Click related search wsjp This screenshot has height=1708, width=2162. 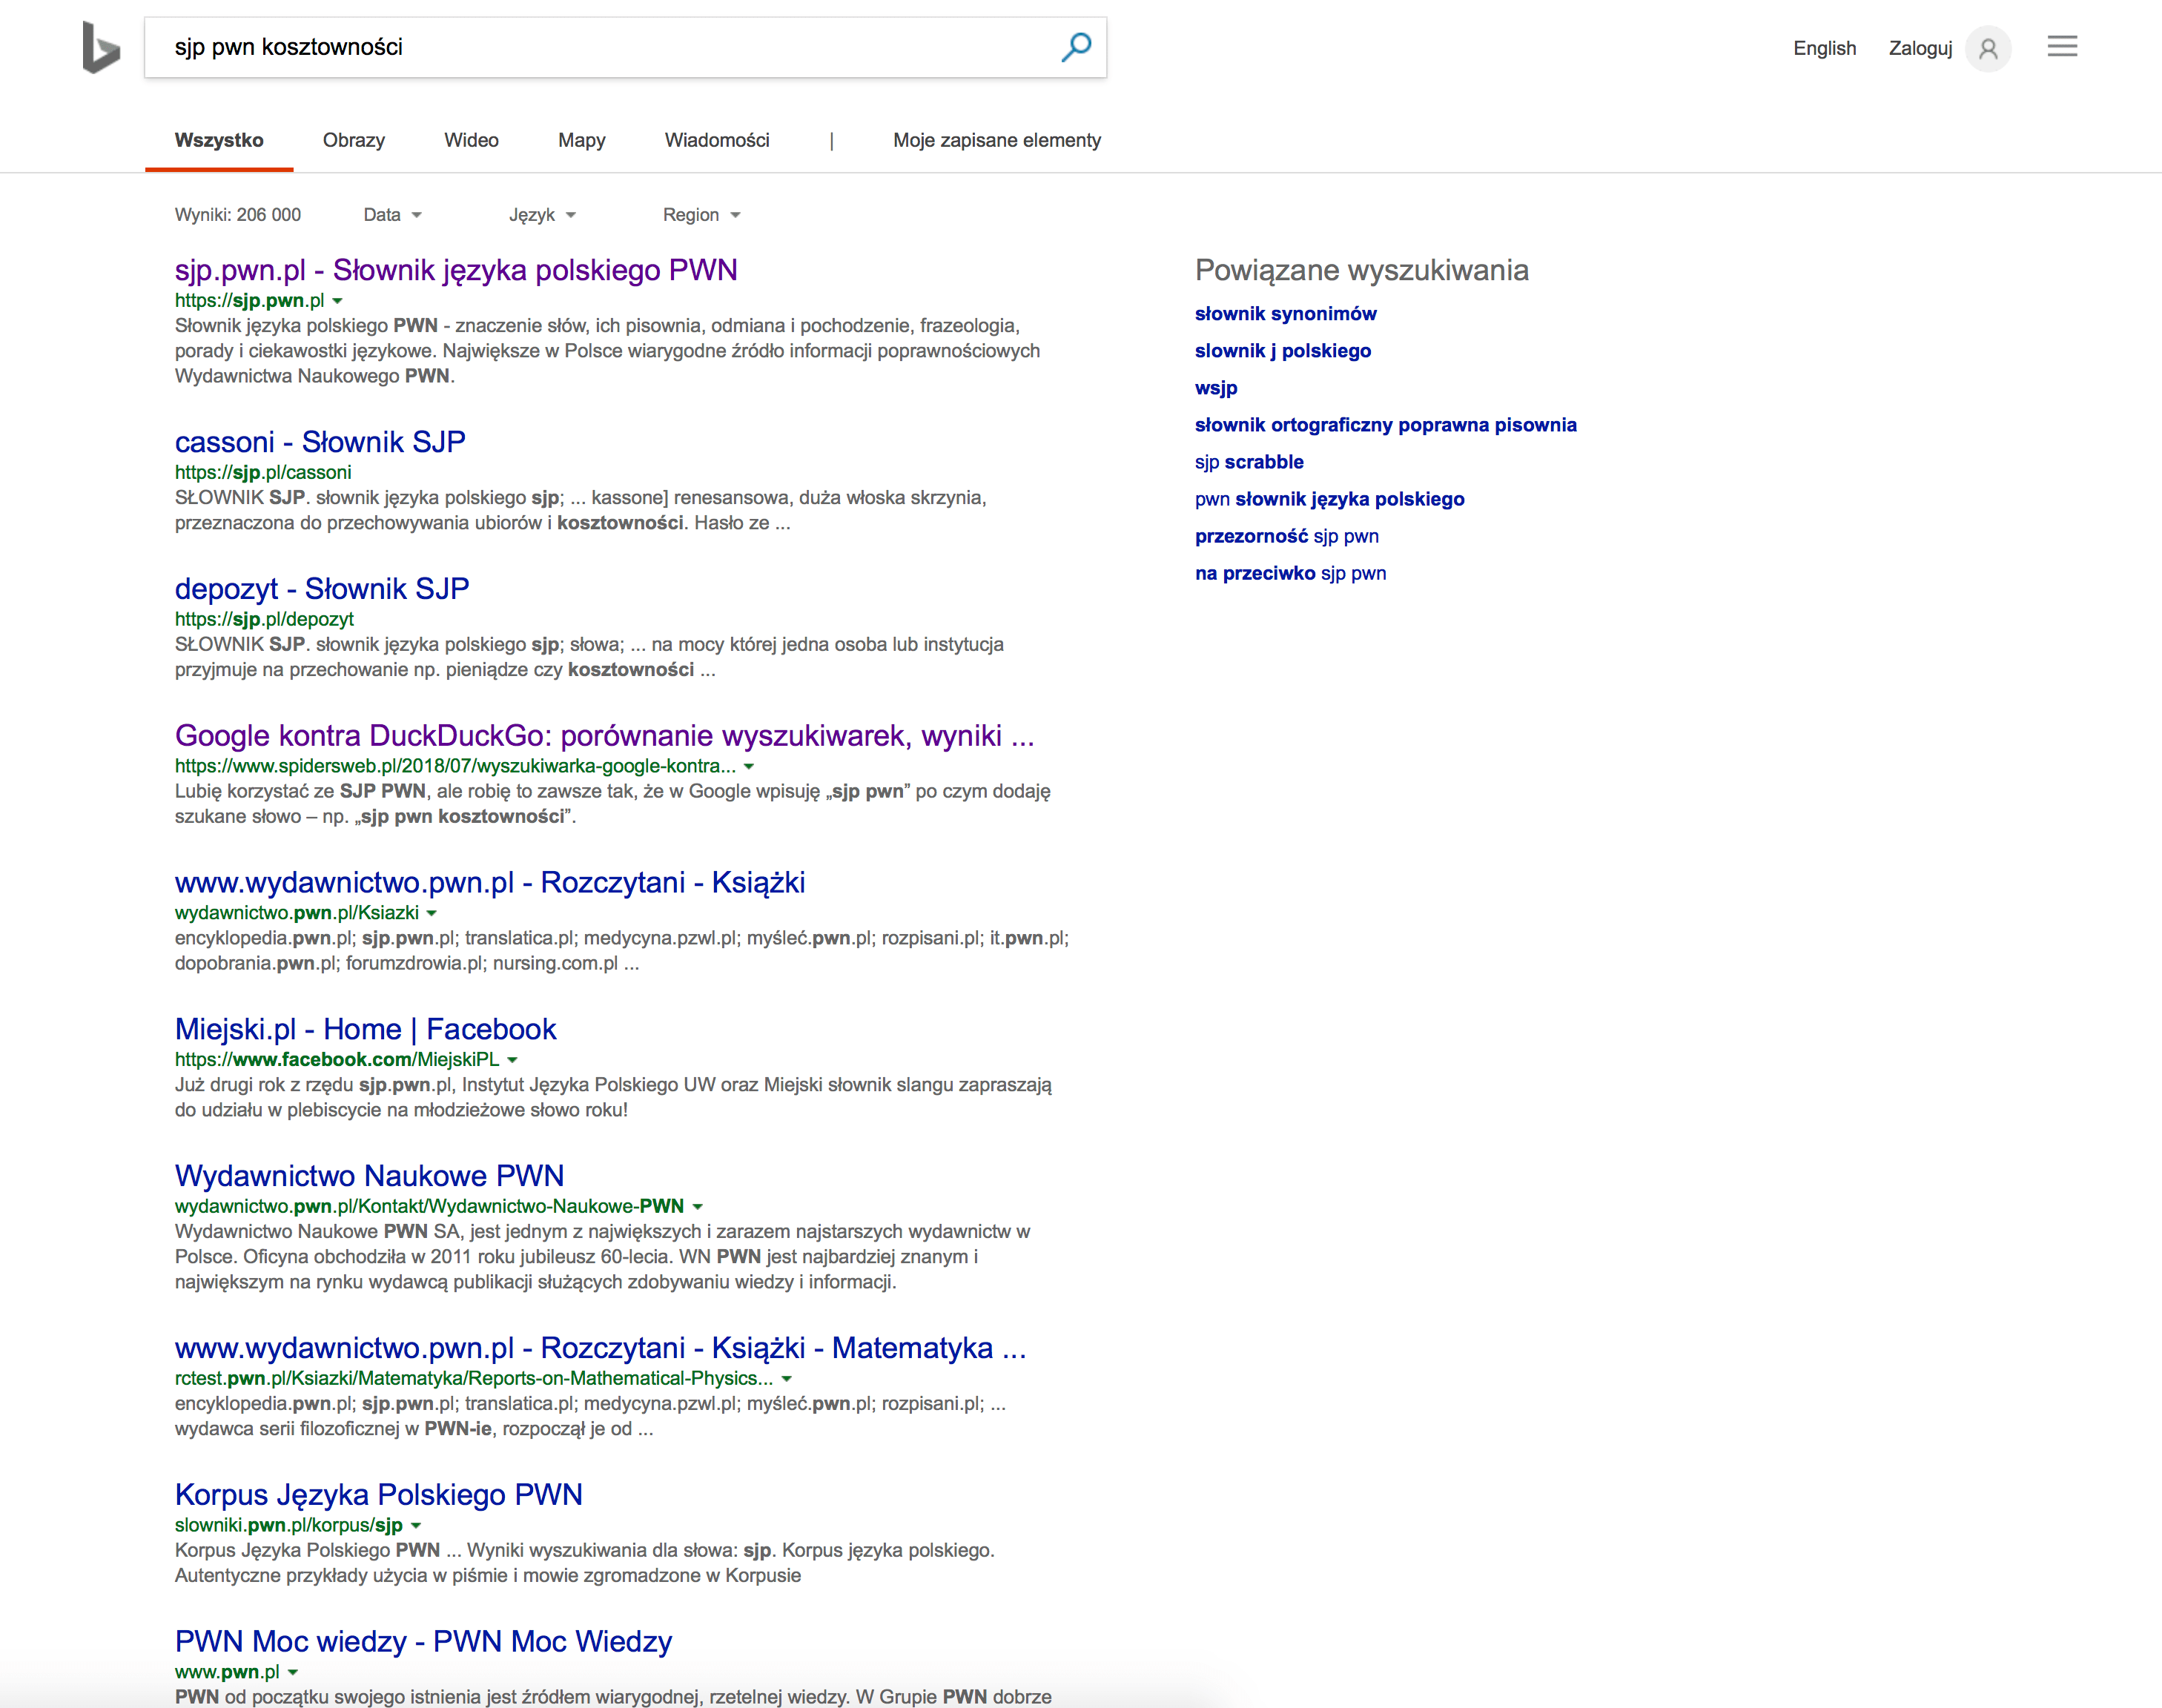[x=1216, y=388]
